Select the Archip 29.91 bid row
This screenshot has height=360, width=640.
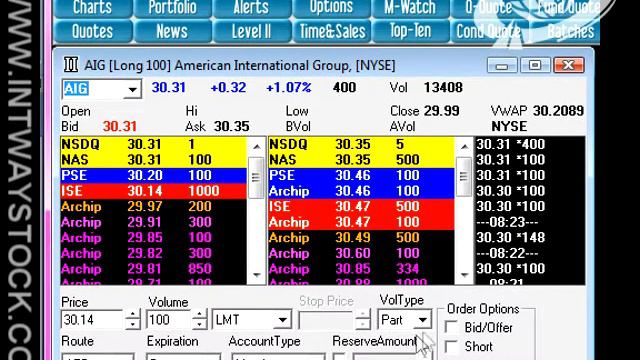153,222
